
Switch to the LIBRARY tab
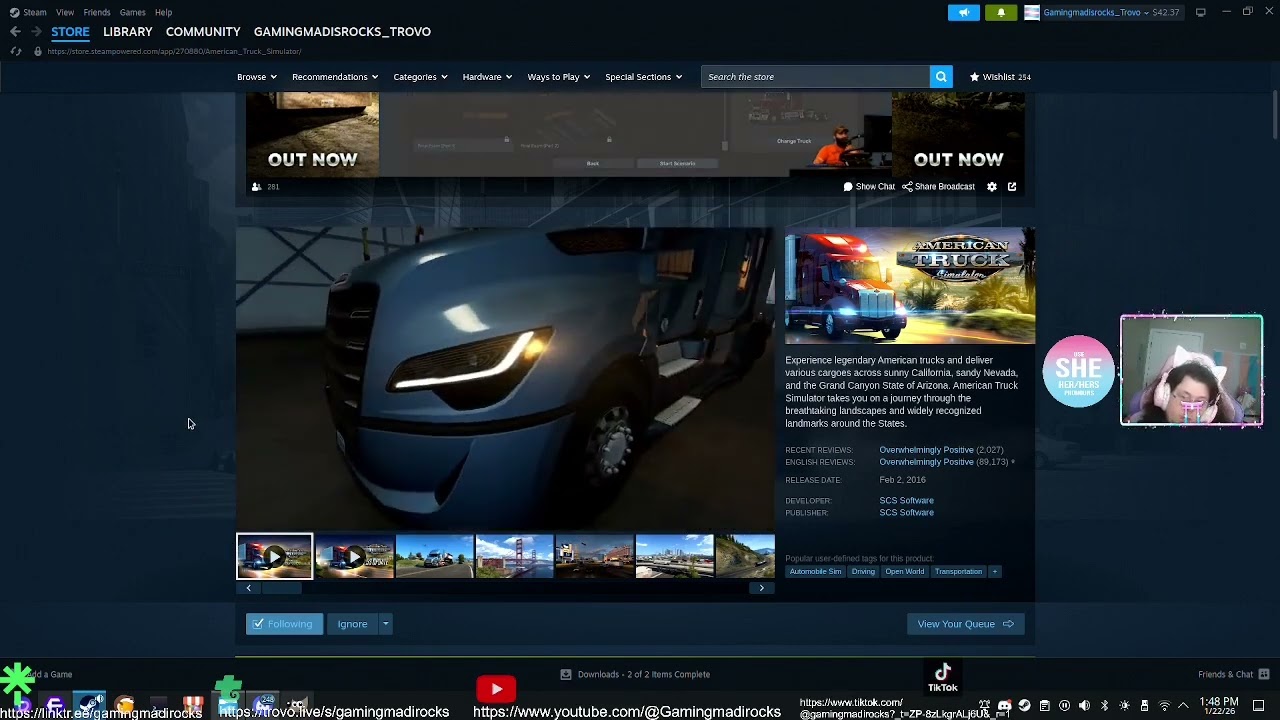127,32
